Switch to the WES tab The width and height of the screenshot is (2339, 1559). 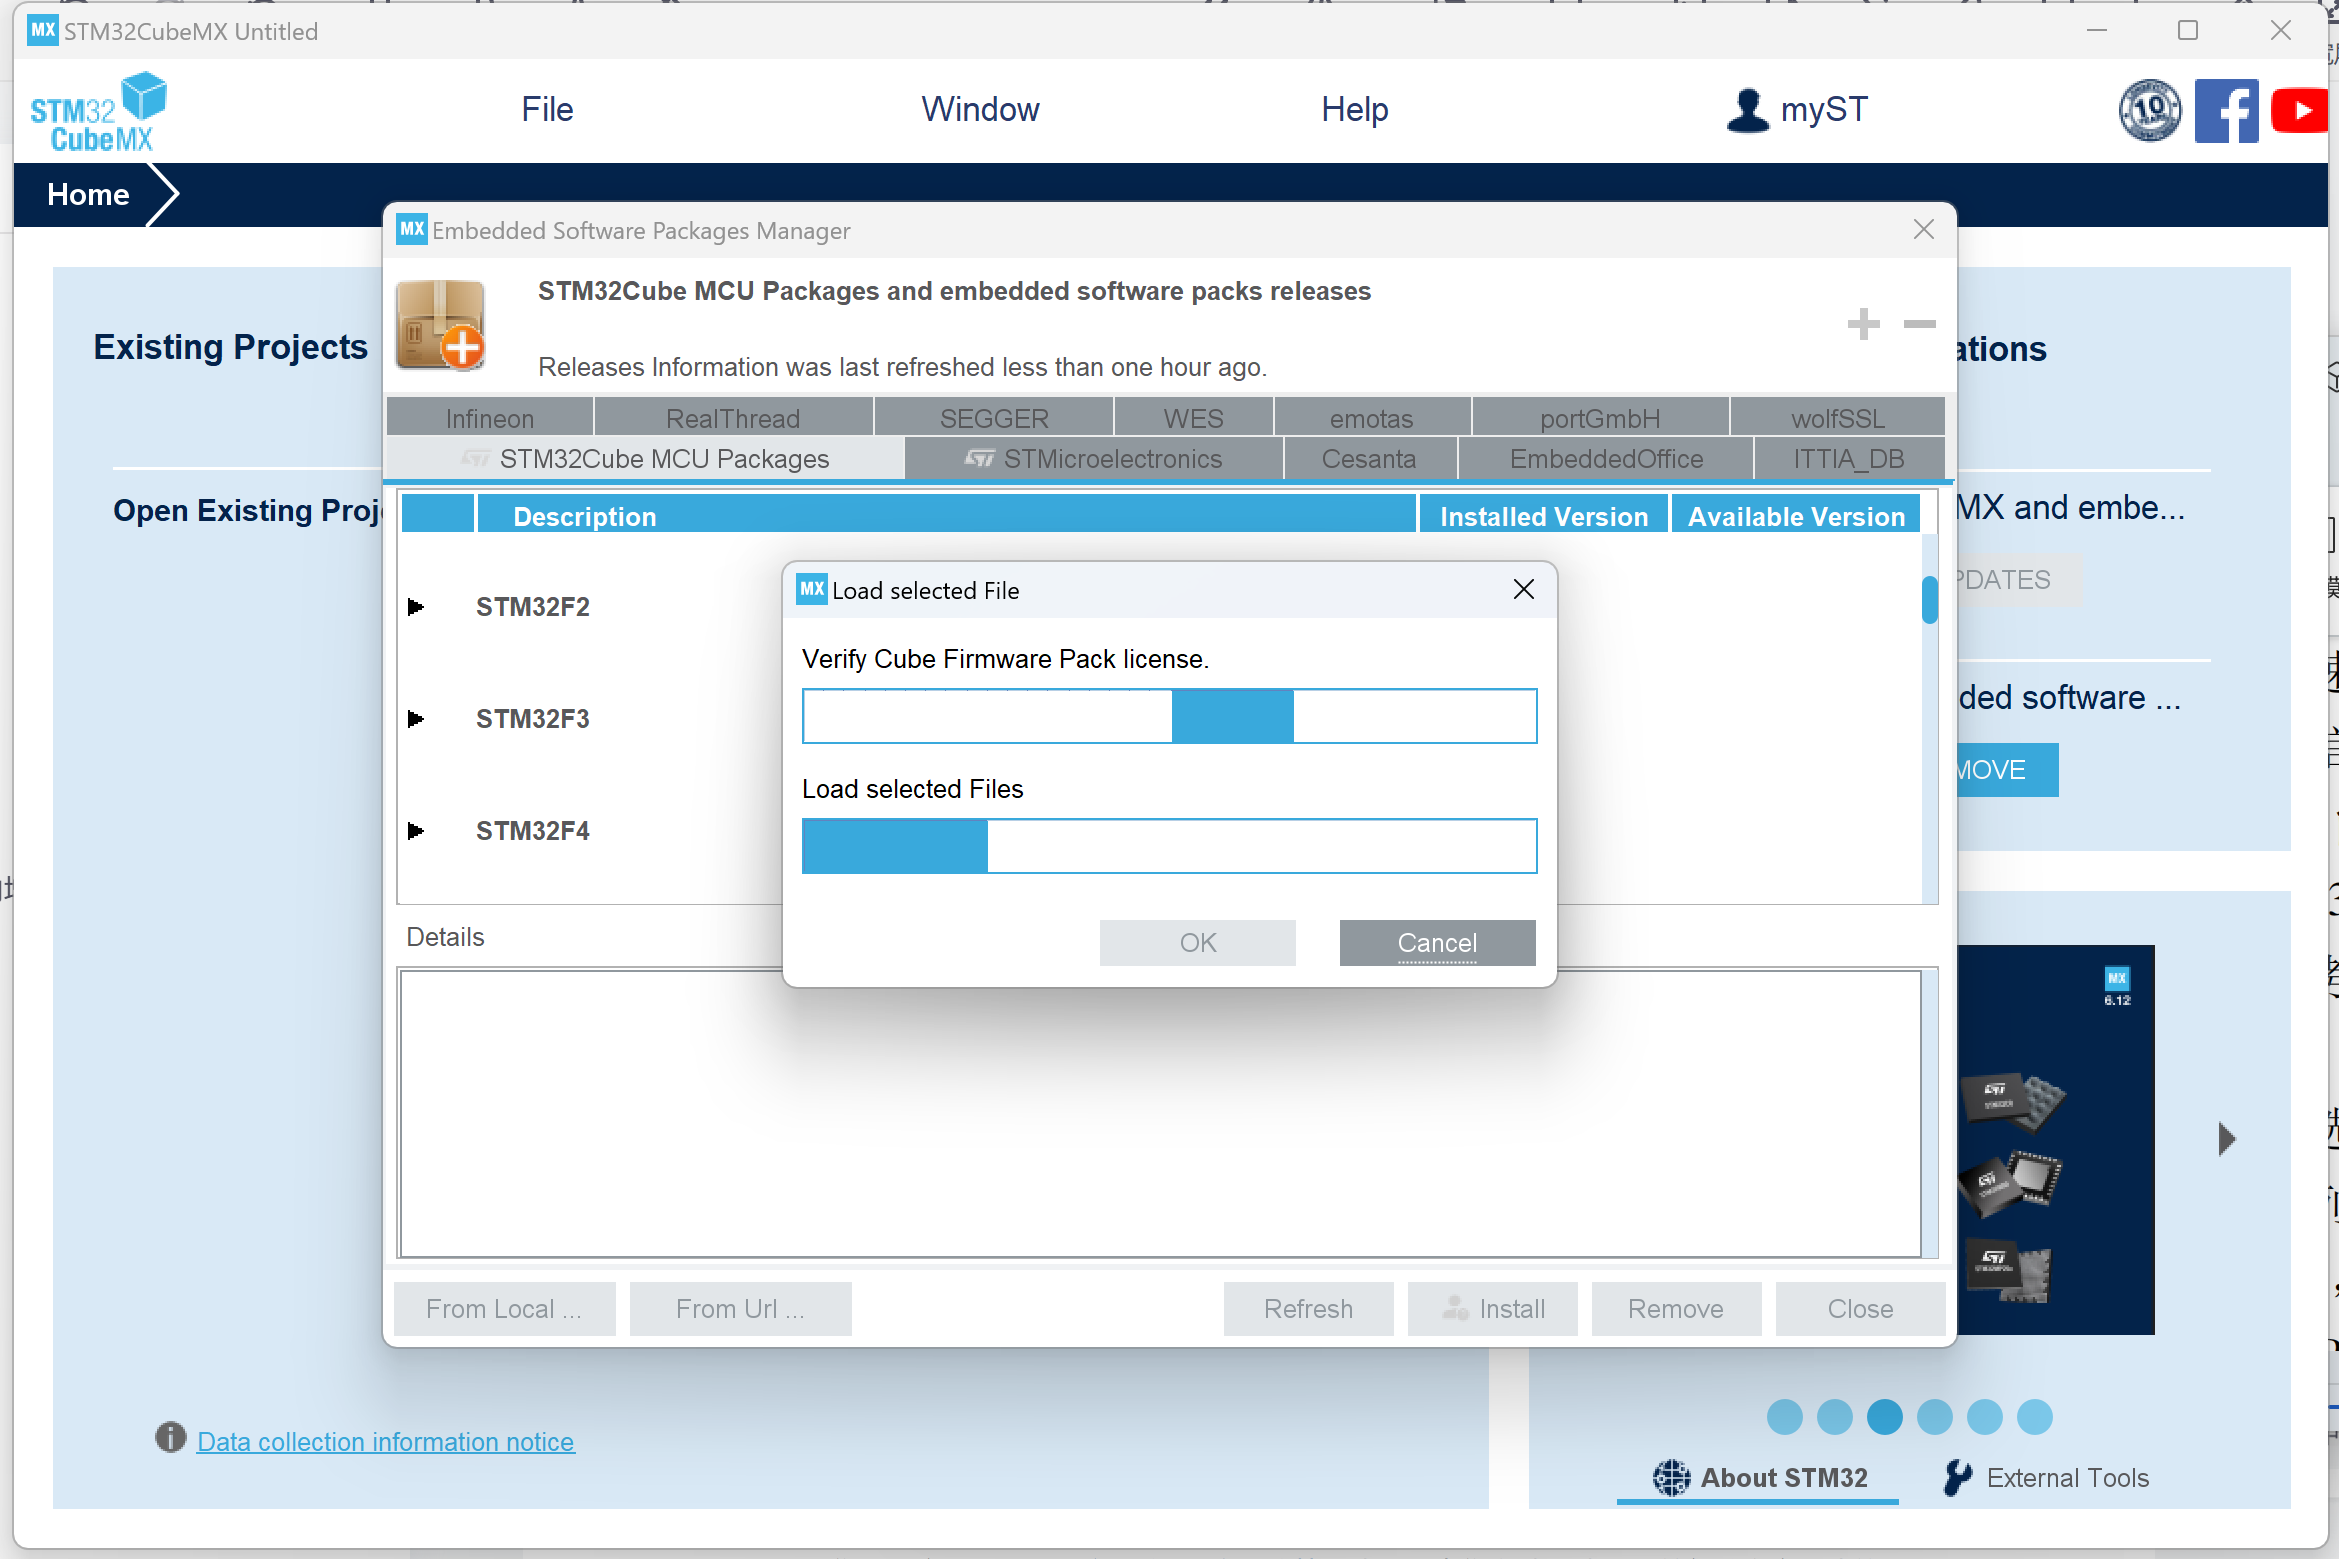1193,418
